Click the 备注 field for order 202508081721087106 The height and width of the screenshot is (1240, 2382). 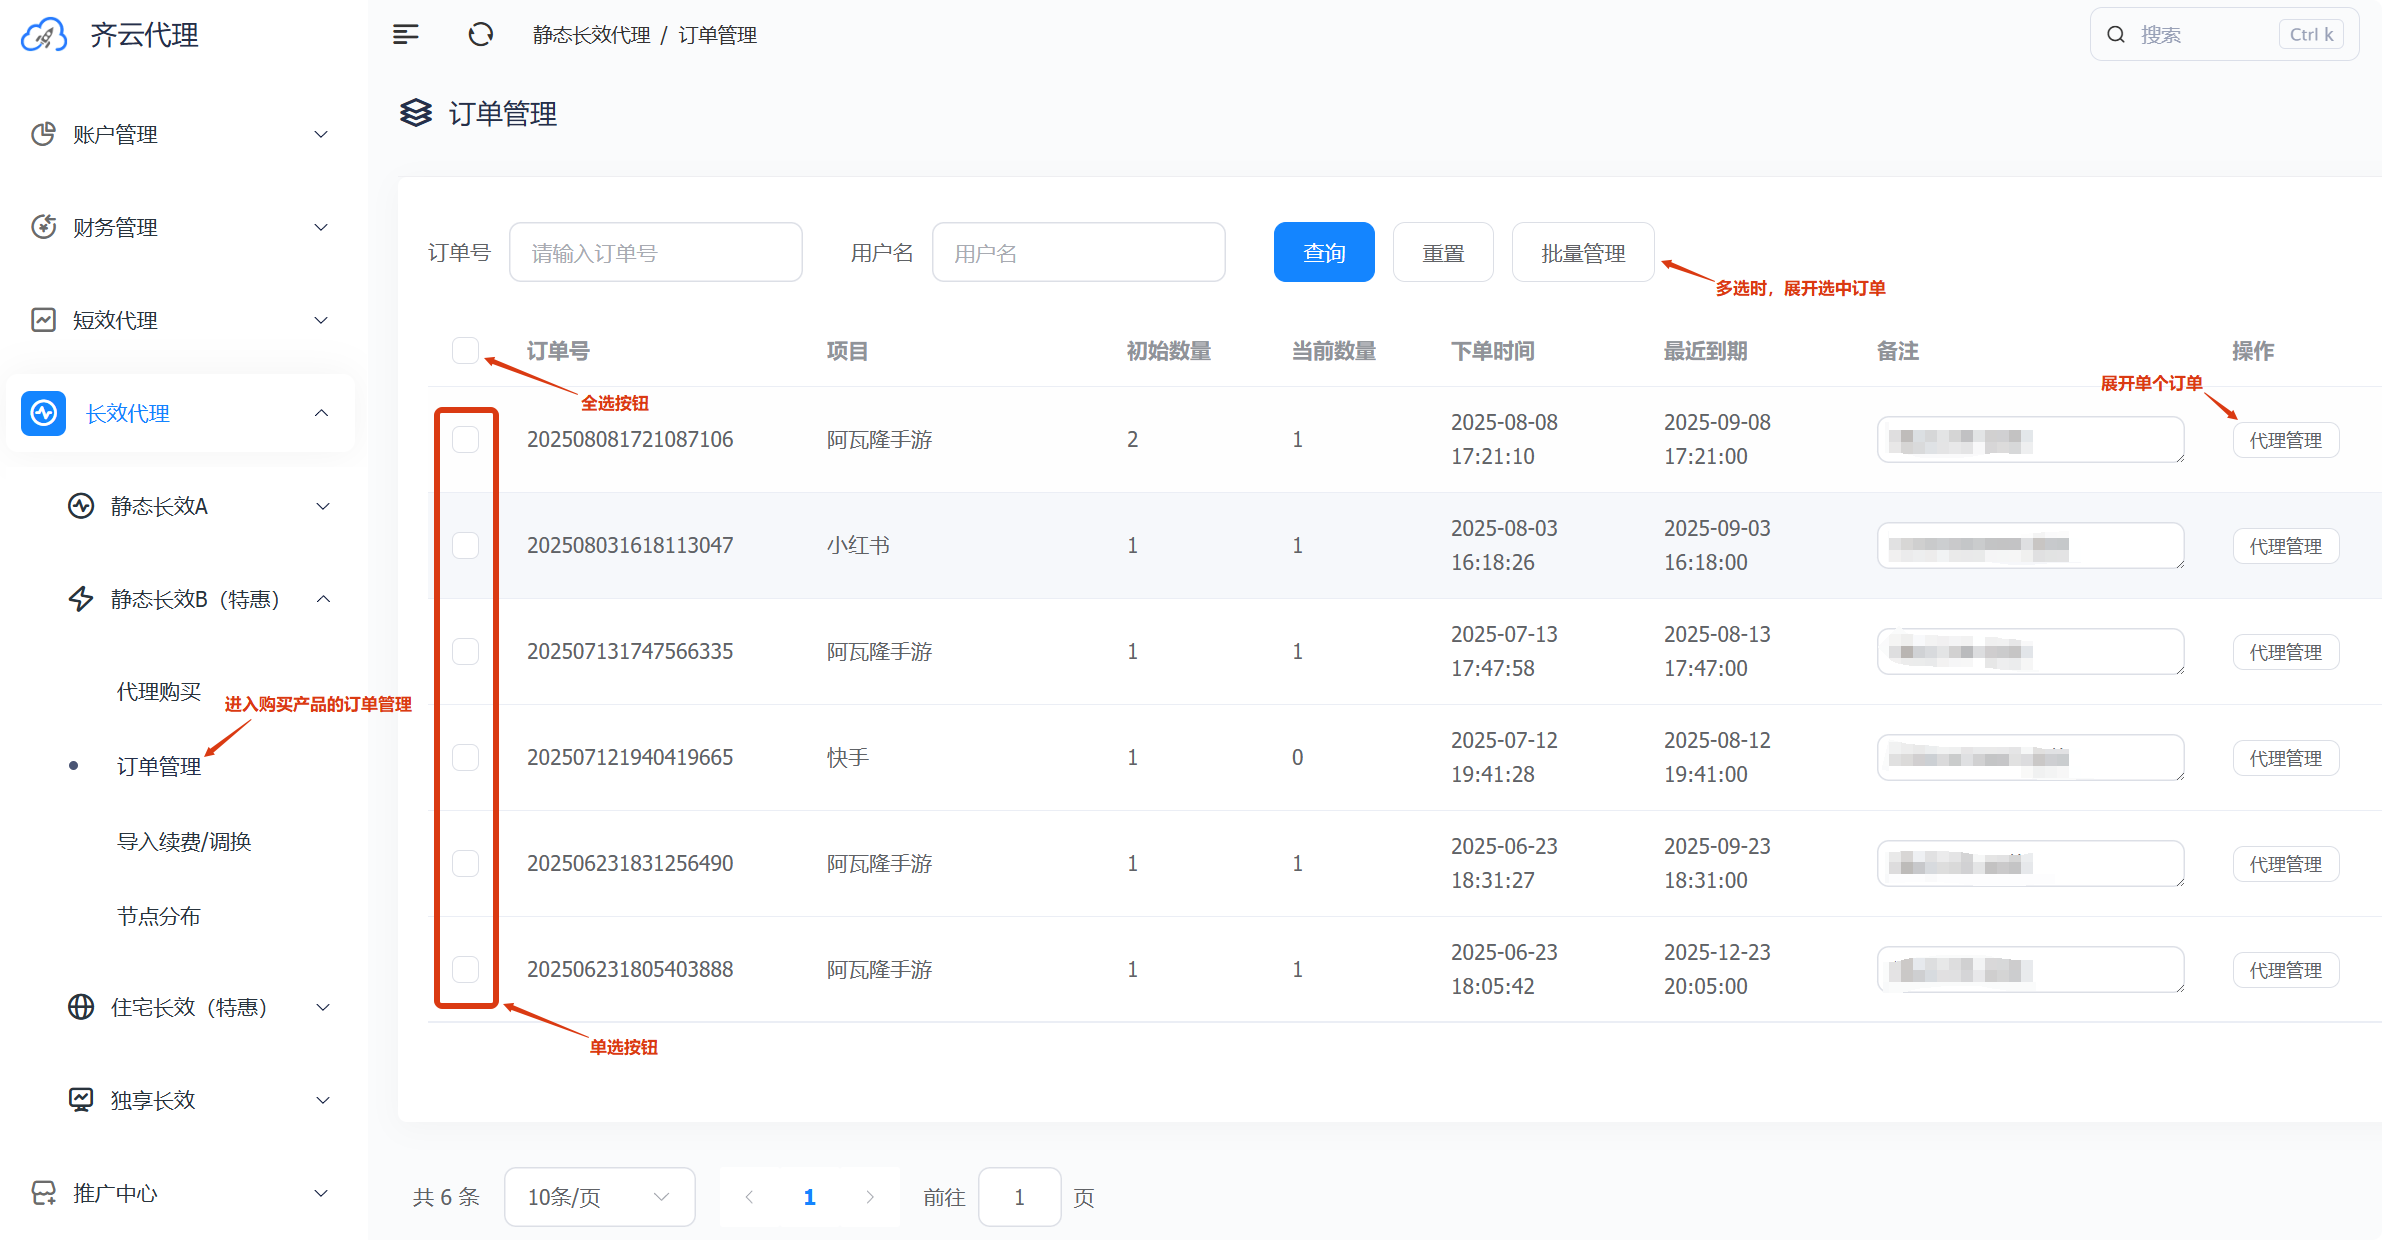[2031, 440]
